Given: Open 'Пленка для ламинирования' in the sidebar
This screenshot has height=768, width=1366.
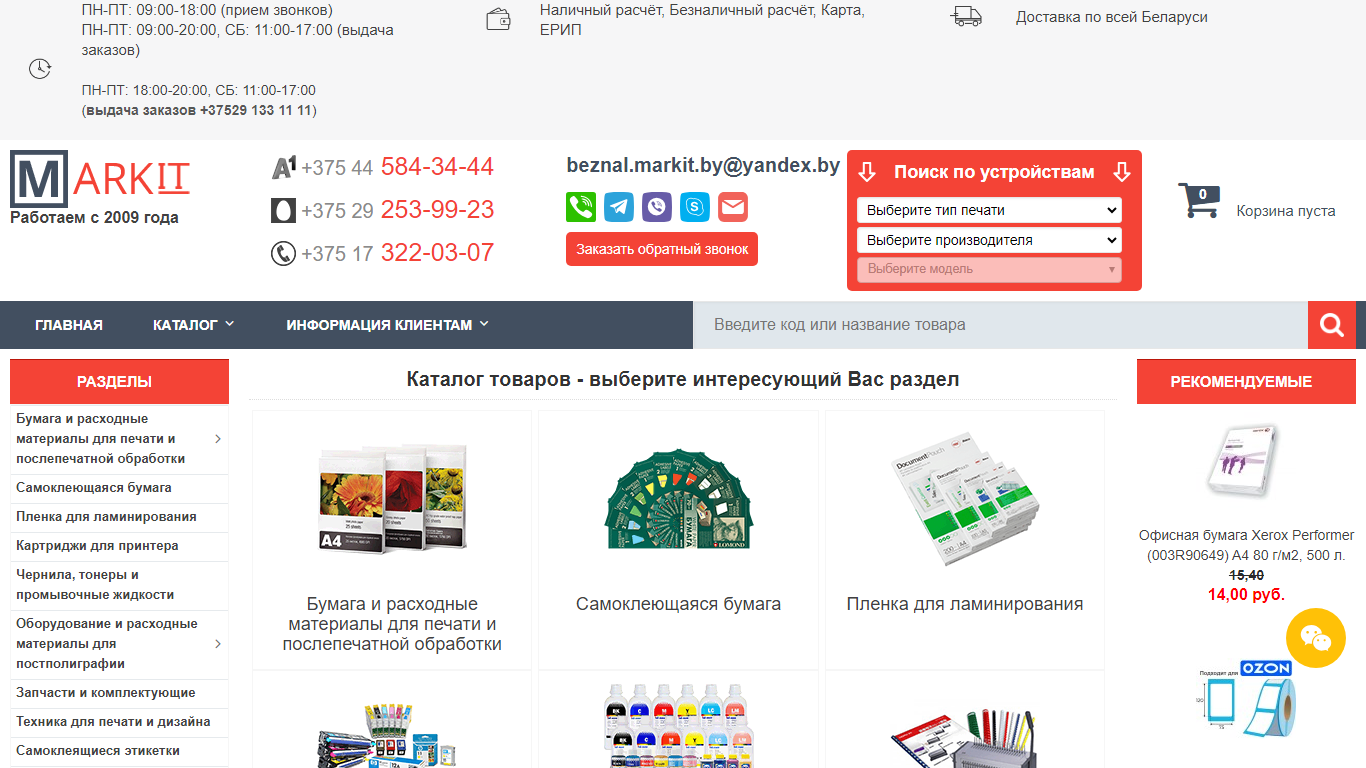Looking at the screenshot, I should (106, 517).
